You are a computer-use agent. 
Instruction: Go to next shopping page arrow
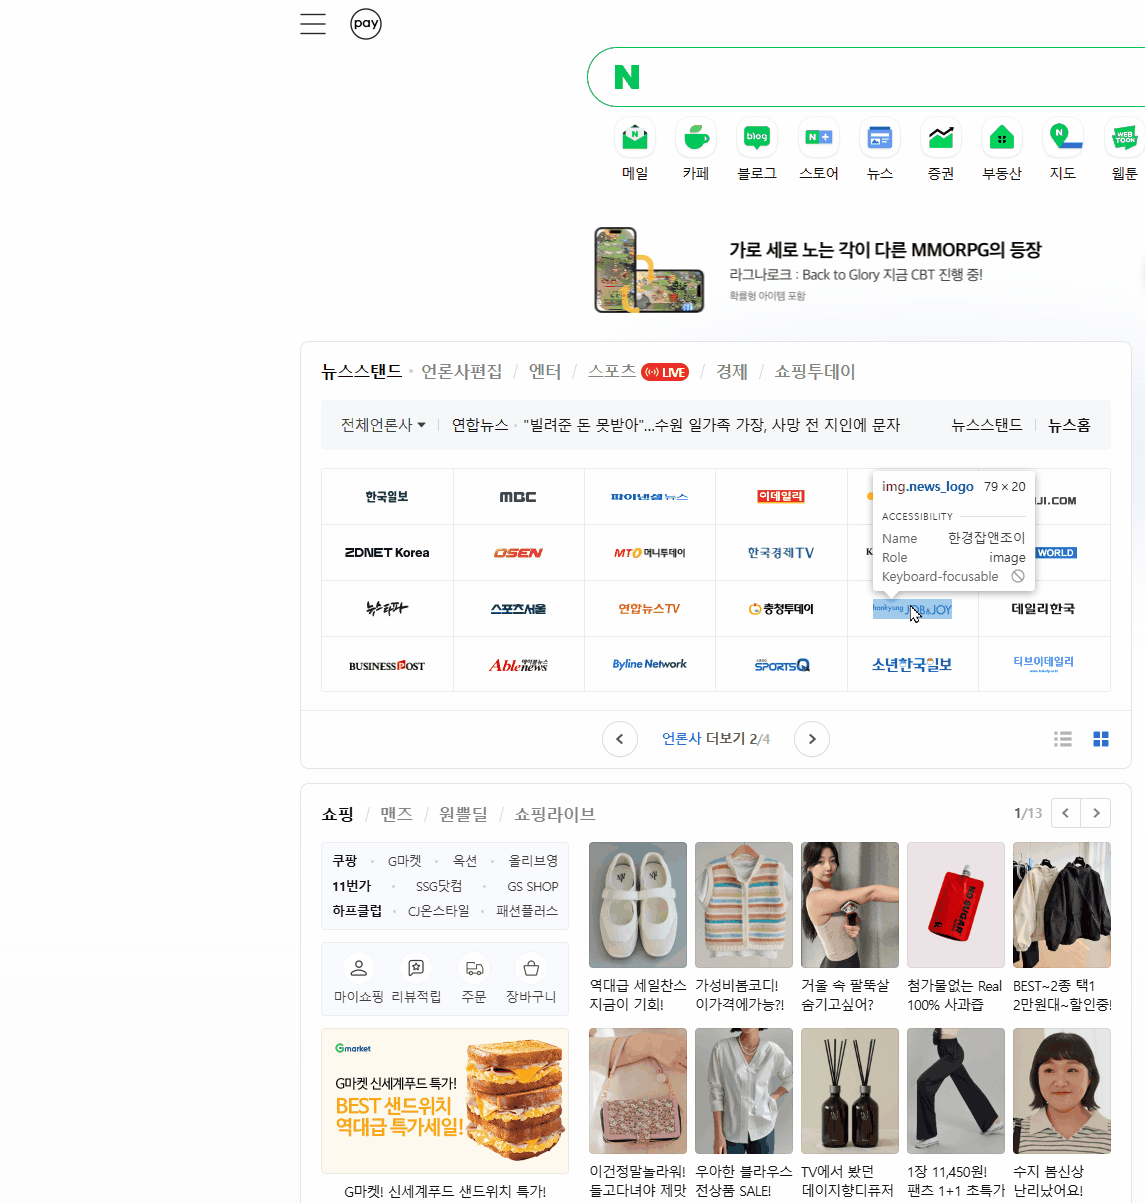pos(1096,813)
